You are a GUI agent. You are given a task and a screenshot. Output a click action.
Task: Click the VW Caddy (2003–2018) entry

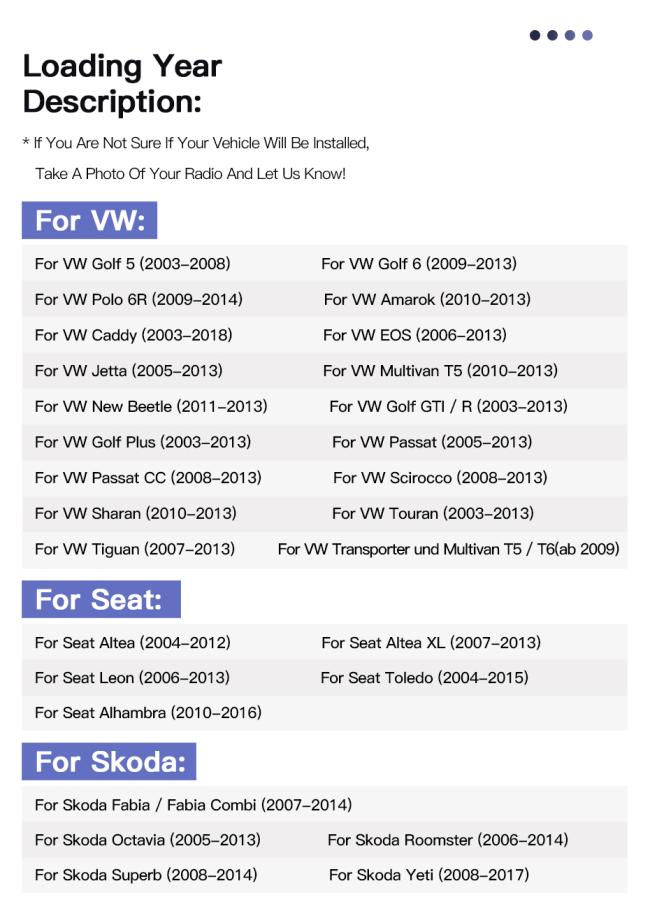pyautogui.click(x=134, y=335)
